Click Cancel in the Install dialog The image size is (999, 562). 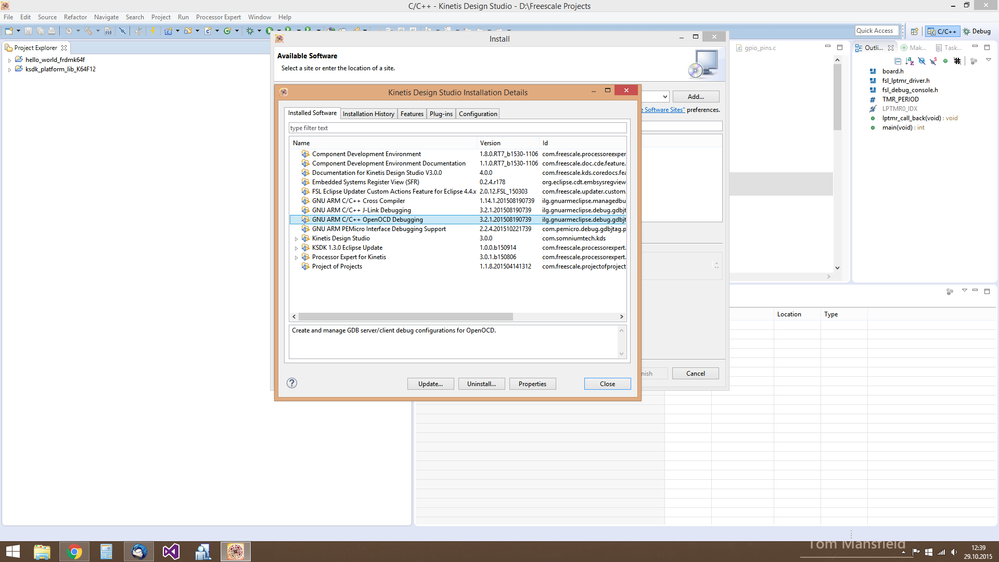pos(695,373)
